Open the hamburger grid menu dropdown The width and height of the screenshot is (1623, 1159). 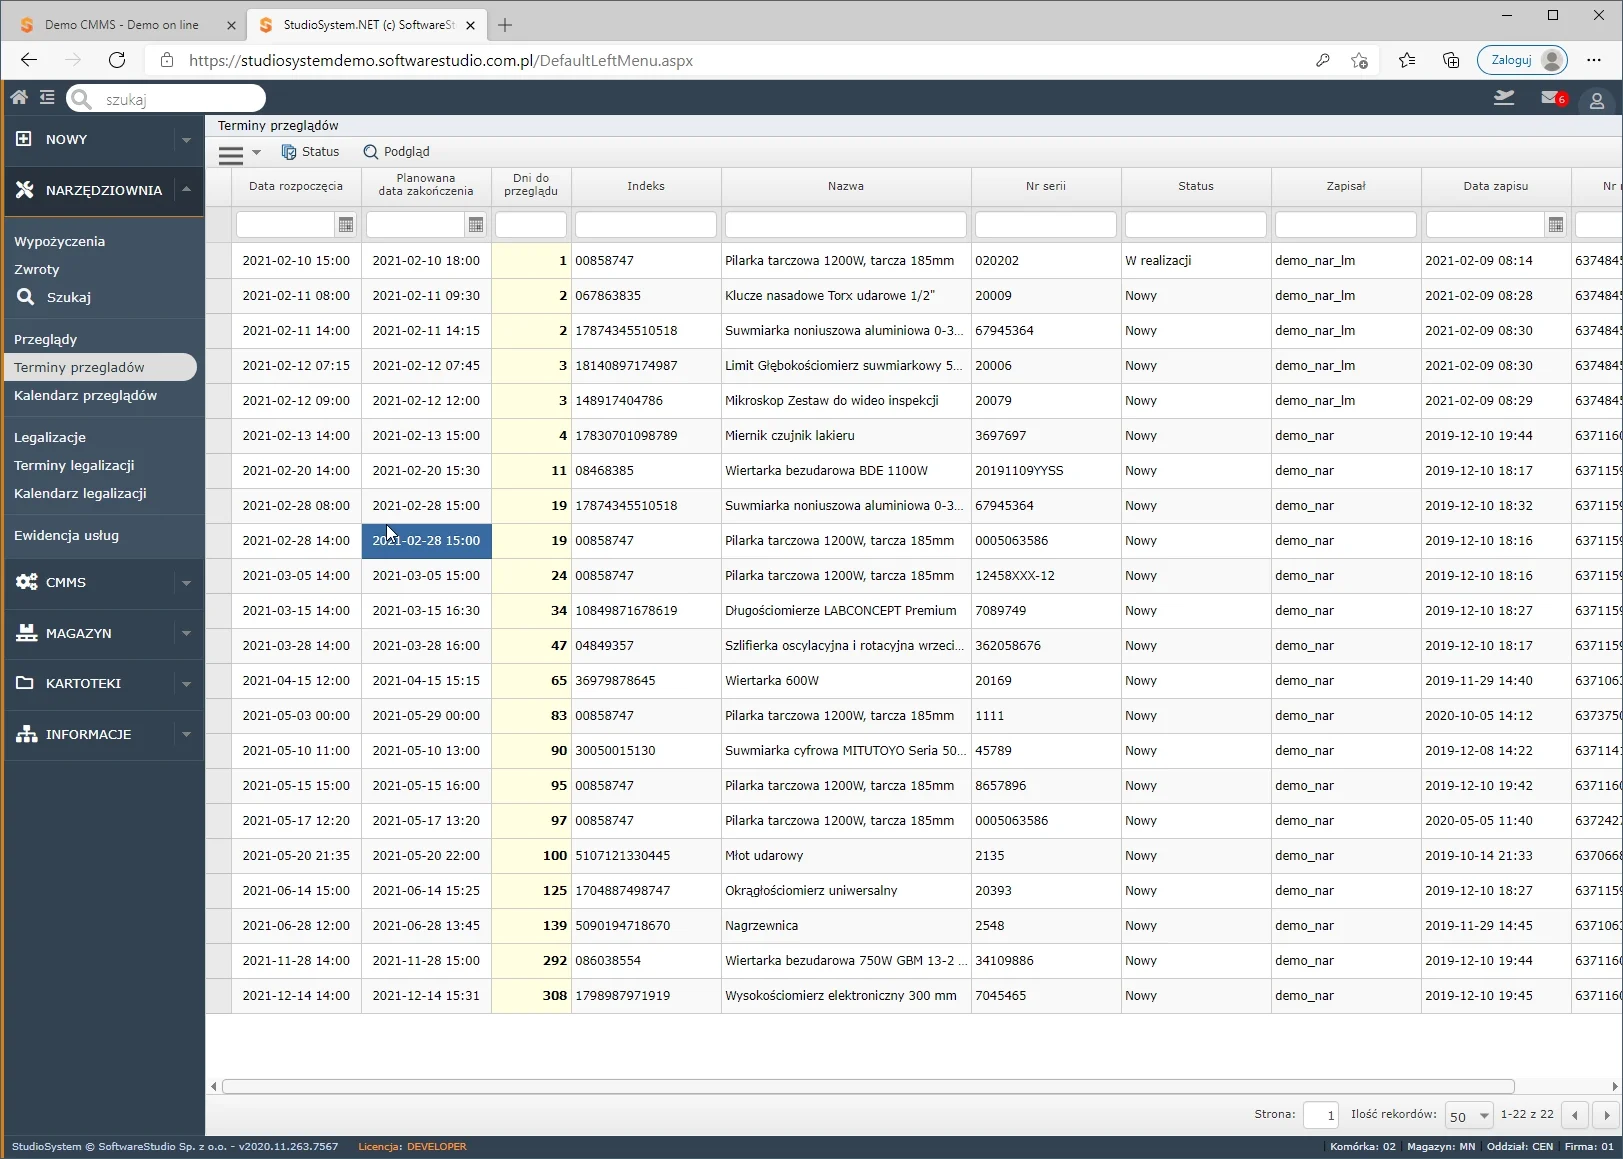pos(239,153)
